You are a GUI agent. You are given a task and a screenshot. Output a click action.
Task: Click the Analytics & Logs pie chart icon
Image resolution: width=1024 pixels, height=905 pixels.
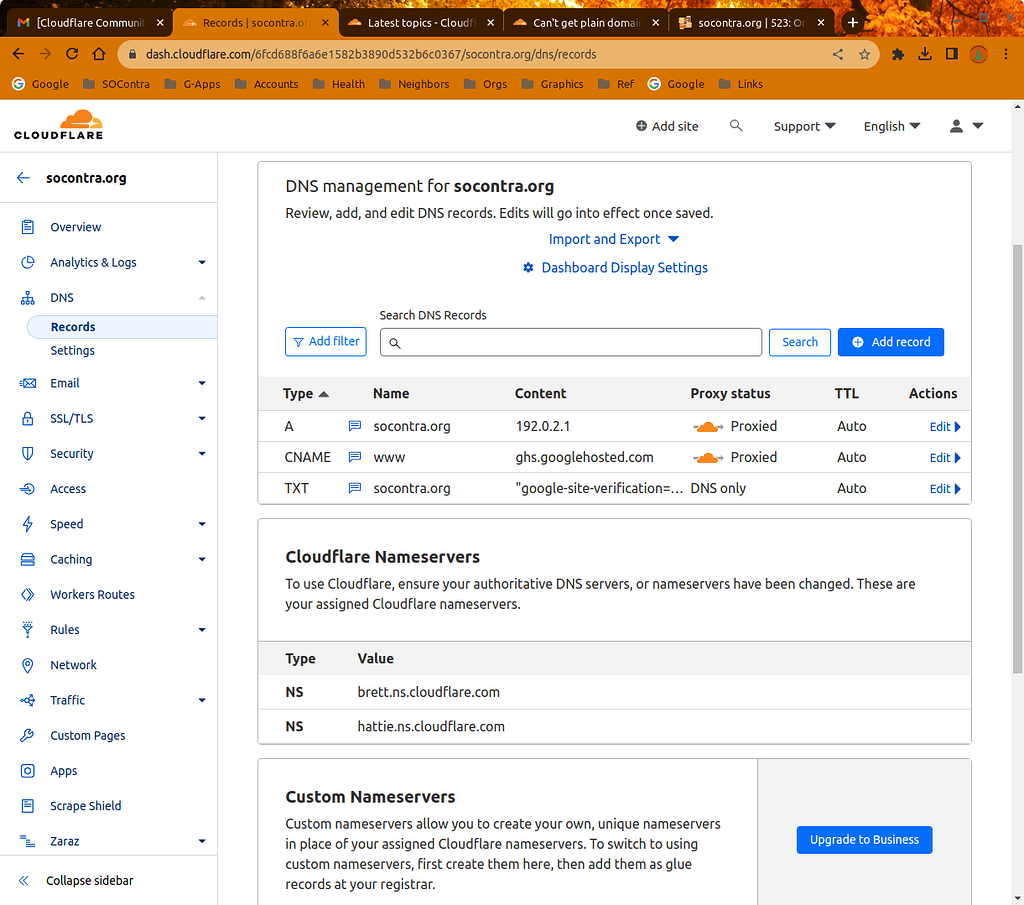pyautogui.click(x=27, y=262)
